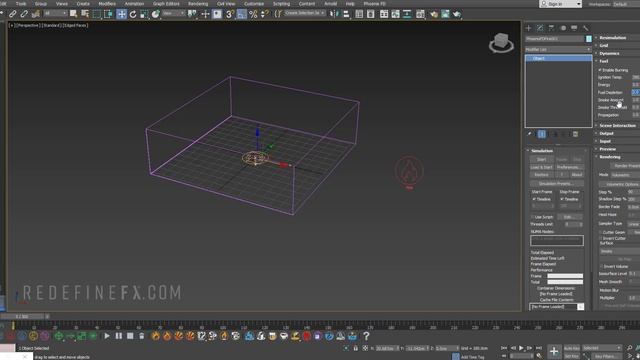
Task: Expand the Resimulation rollout
Action: [x=612, y=38]
